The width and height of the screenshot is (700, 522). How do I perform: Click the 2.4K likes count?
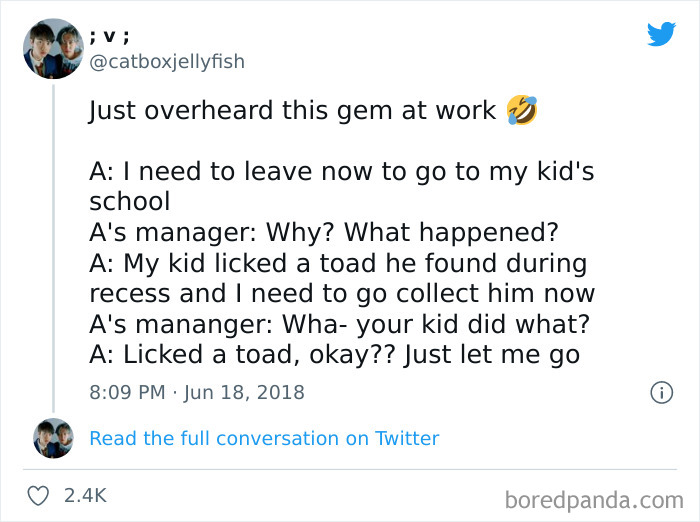(x=84, y=496)
